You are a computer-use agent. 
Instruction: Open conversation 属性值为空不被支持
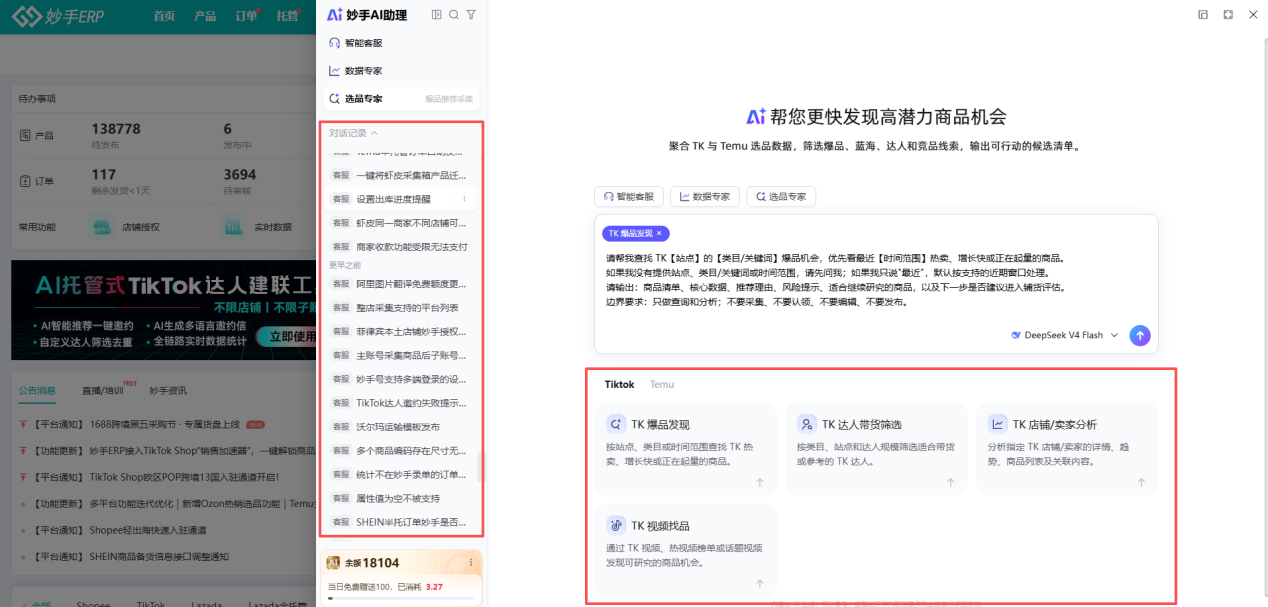[x=400, y=498]
